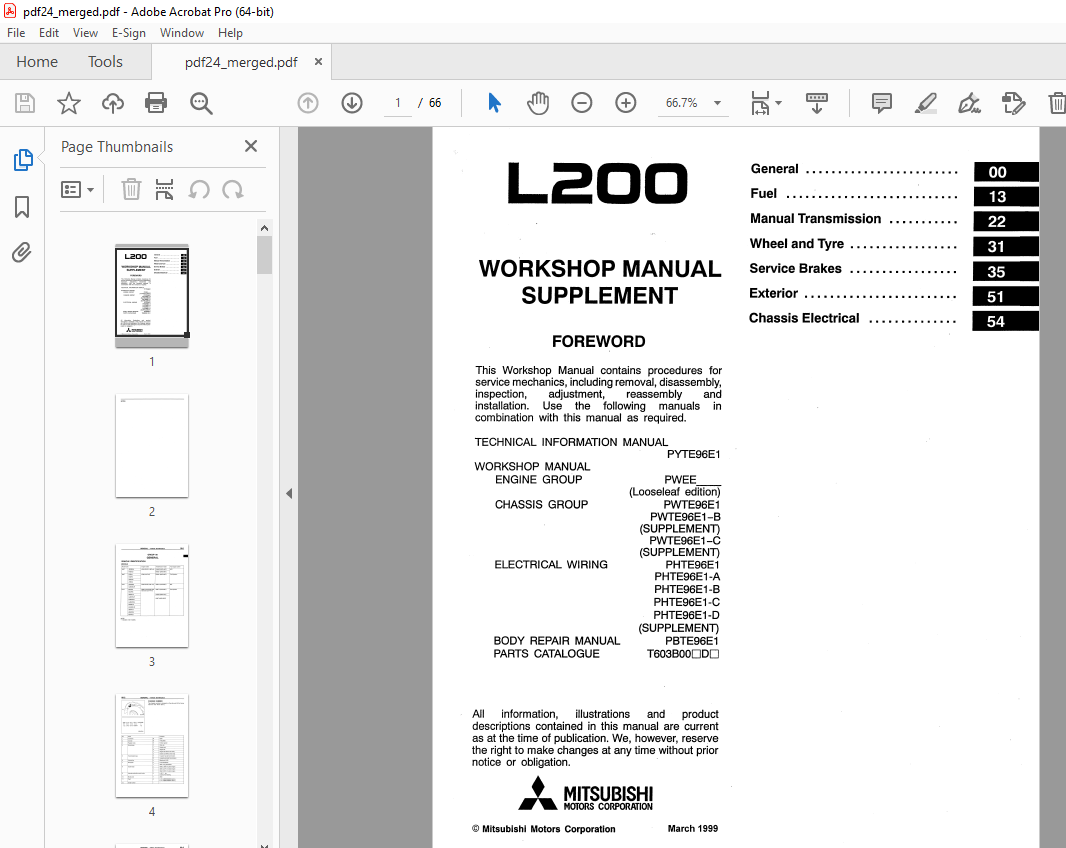Image resolution: width=1066 pixels, height=848 pixels.
Task: Click the fit page width icon
Action: (x=760, y=103)
